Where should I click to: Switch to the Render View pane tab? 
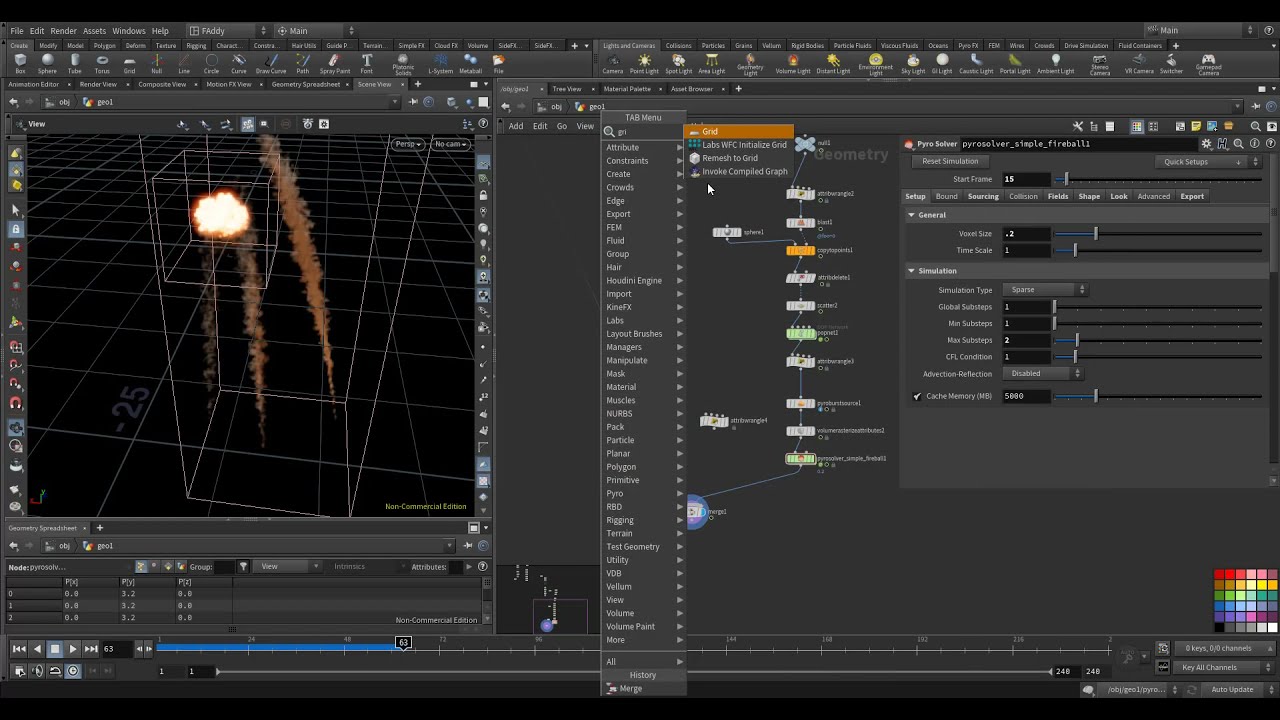98,85
